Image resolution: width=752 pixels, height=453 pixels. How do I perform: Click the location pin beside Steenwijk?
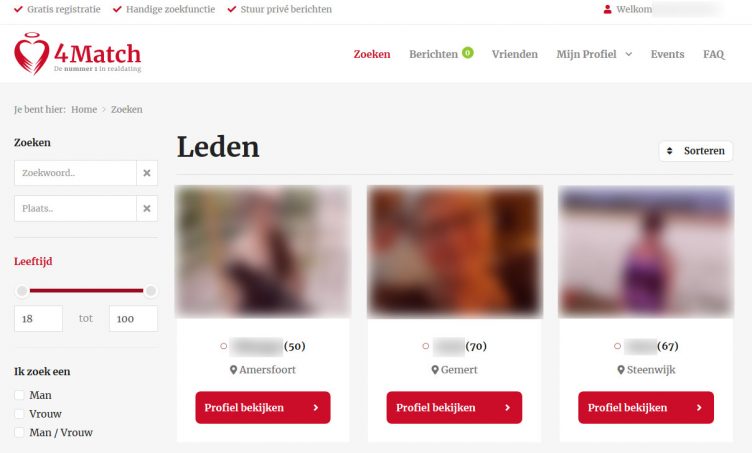coord(621,370)
